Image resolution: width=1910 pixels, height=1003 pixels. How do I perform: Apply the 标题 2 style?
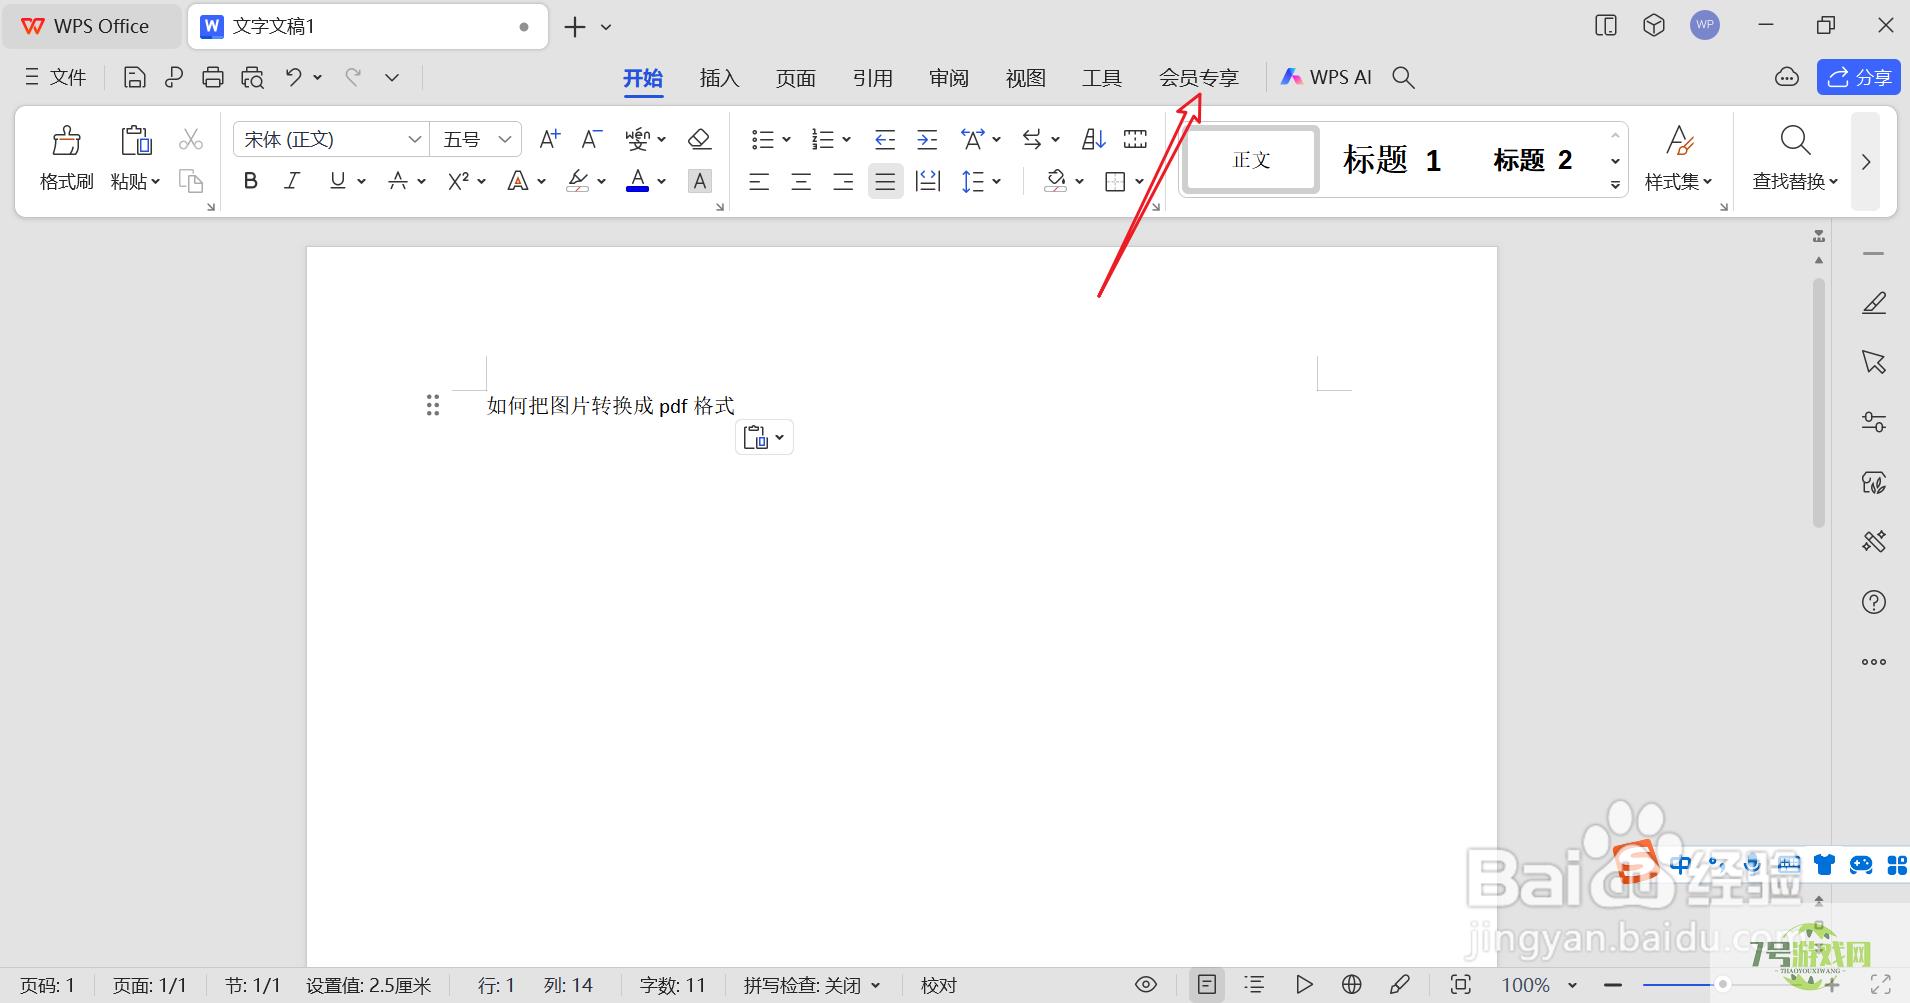tap(1533, 160)
